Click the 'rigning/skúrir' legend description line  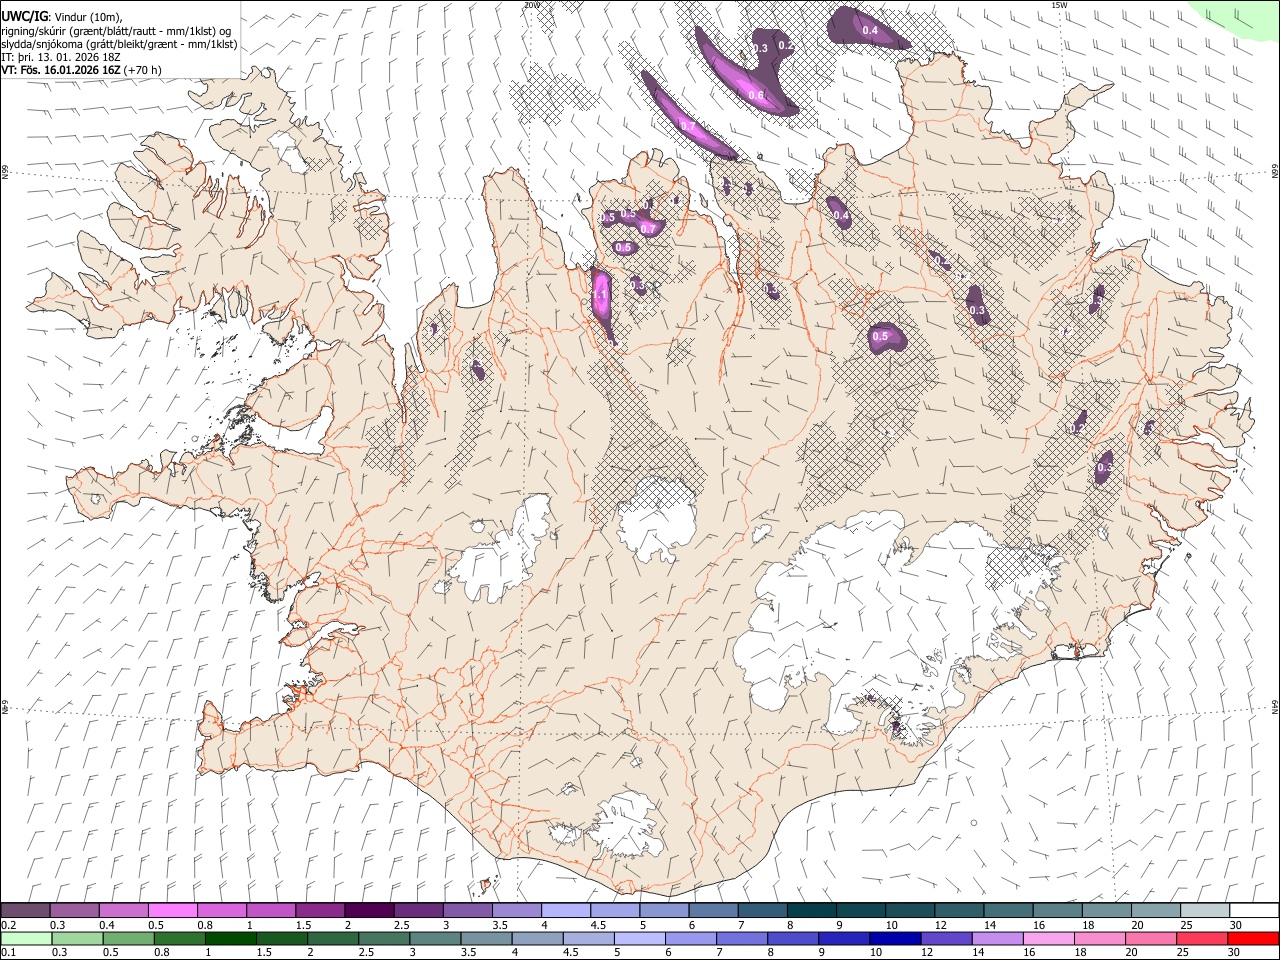tap(116, 31)
